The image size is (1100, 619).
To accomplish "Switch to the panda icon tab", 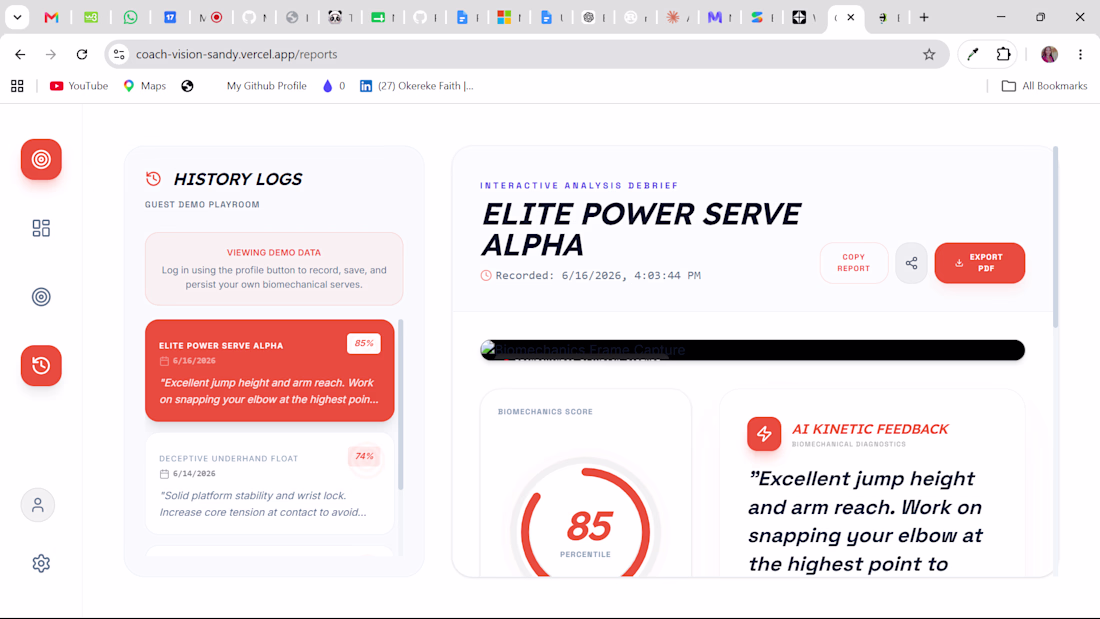I will point(335,18).
